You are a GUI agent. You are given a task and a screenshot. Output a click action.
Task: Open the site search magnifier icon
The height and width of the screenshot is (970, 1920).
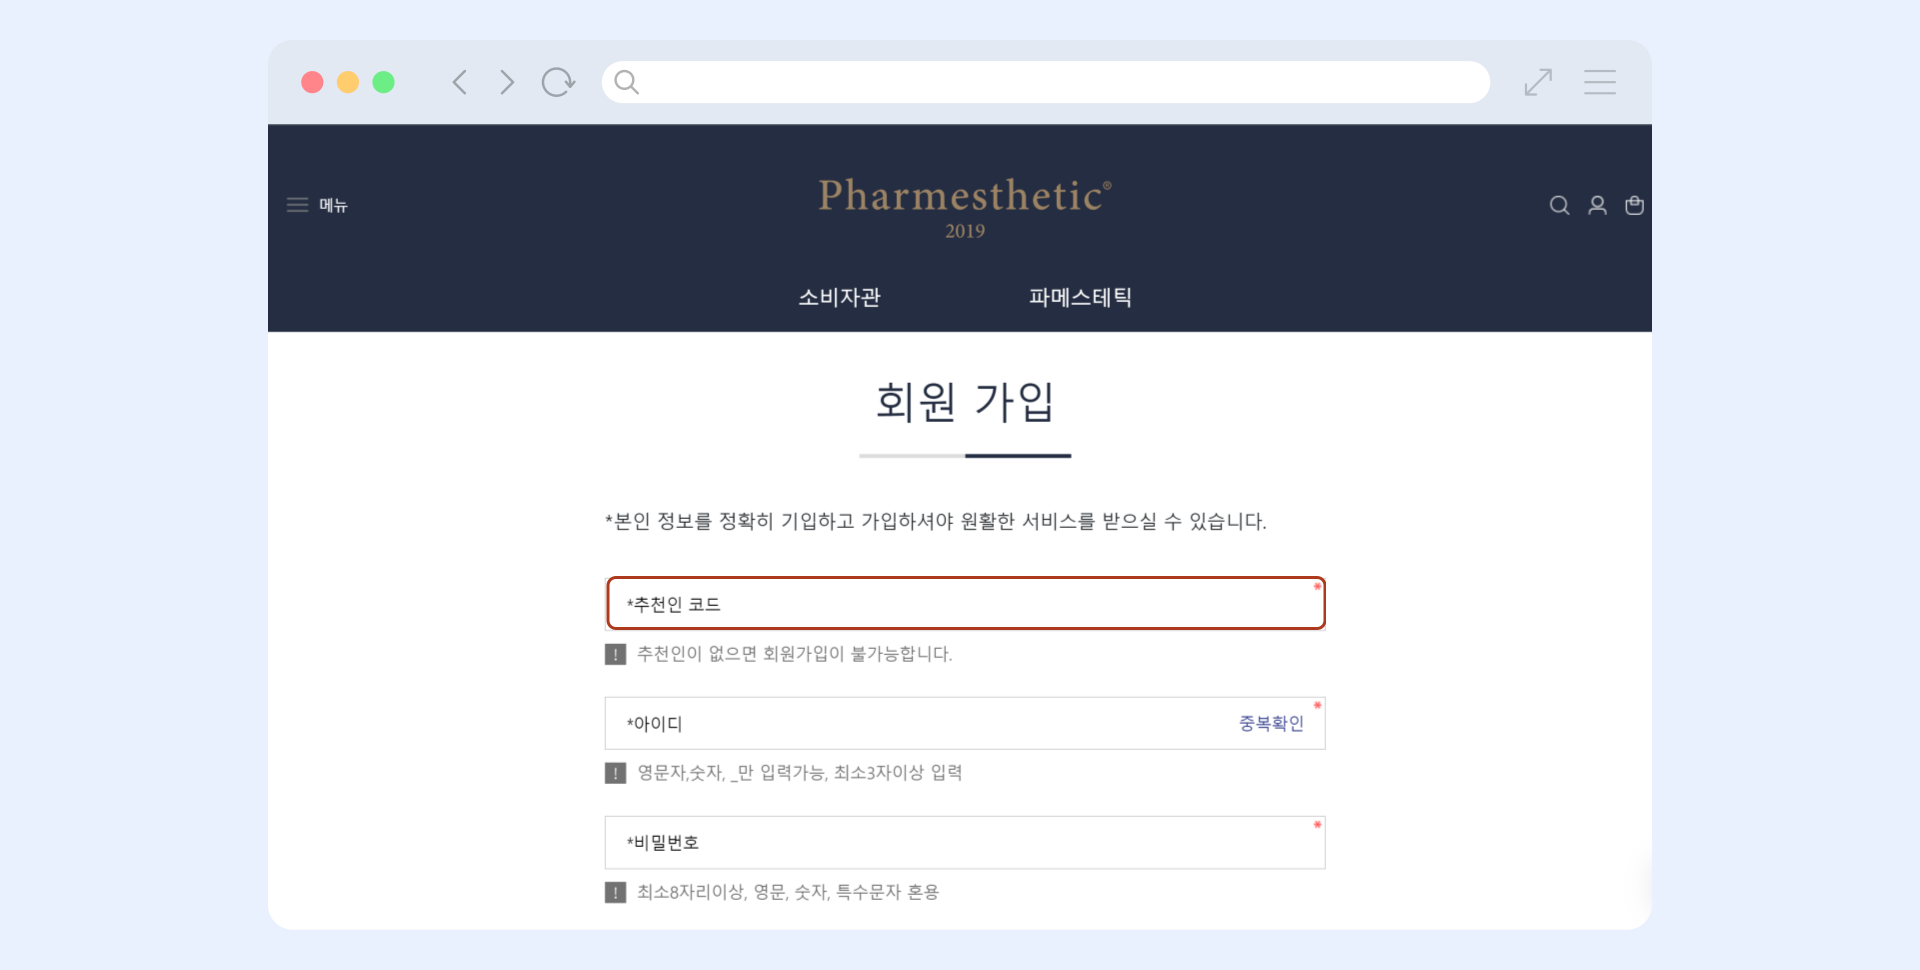[1559, 206]
